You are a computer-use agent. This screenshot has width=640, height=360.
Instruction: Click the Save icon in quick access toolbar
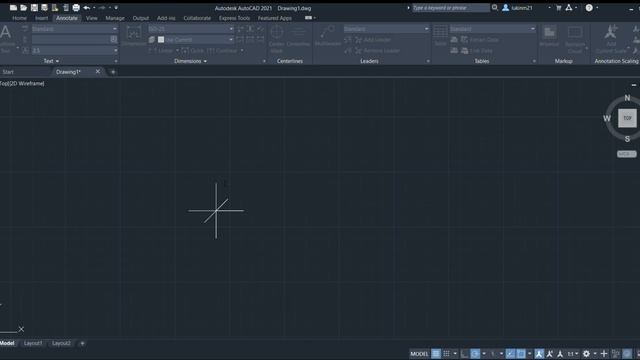coord(34,7)
